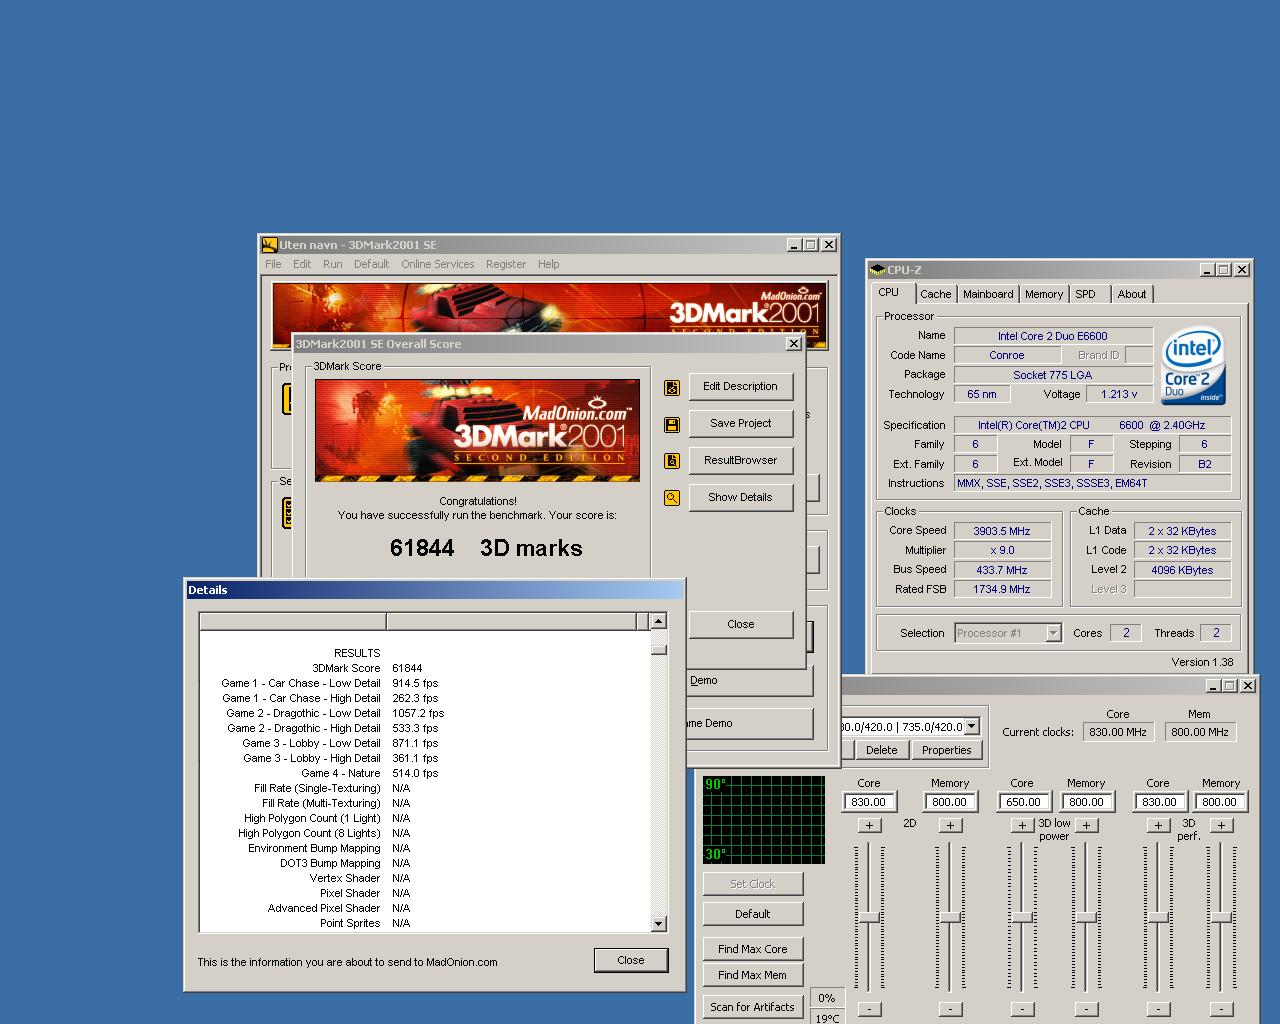Decrease 2D Core clock with minus button
1280x1024 pixels.
pyautogui.click(x=870, y=1009)
